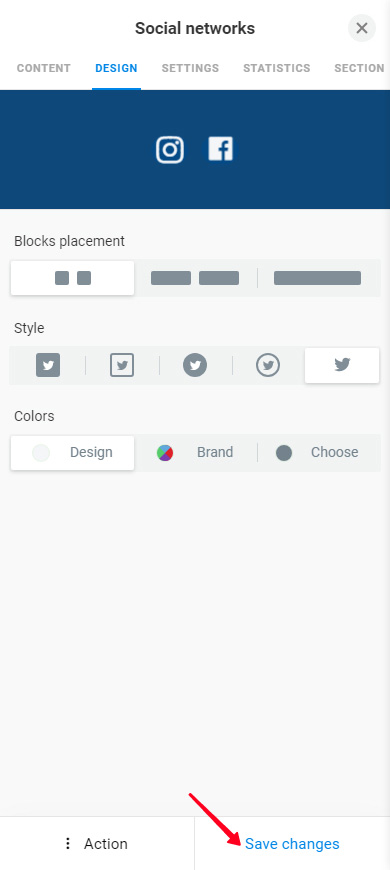Open the Section tab
The height and width of the screenshot is (870, 390).
[x=359, y=68]
